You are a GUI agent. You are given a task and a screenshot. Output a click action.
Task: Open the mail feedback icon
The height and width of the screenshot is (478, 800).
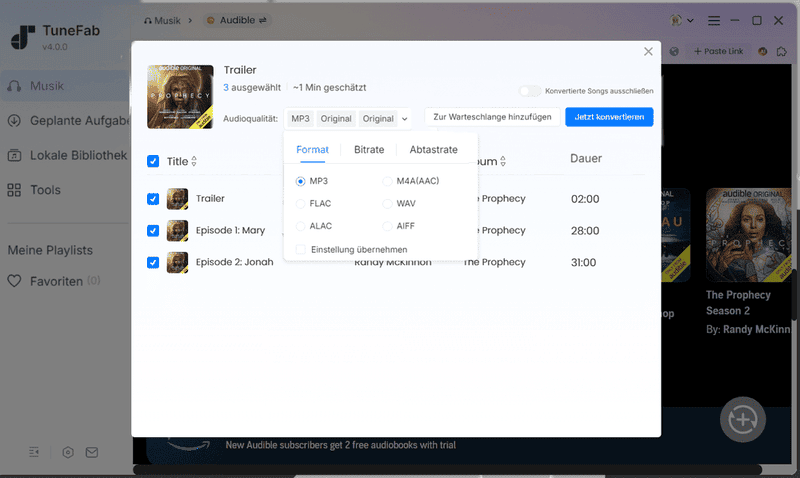click(92, 452)
